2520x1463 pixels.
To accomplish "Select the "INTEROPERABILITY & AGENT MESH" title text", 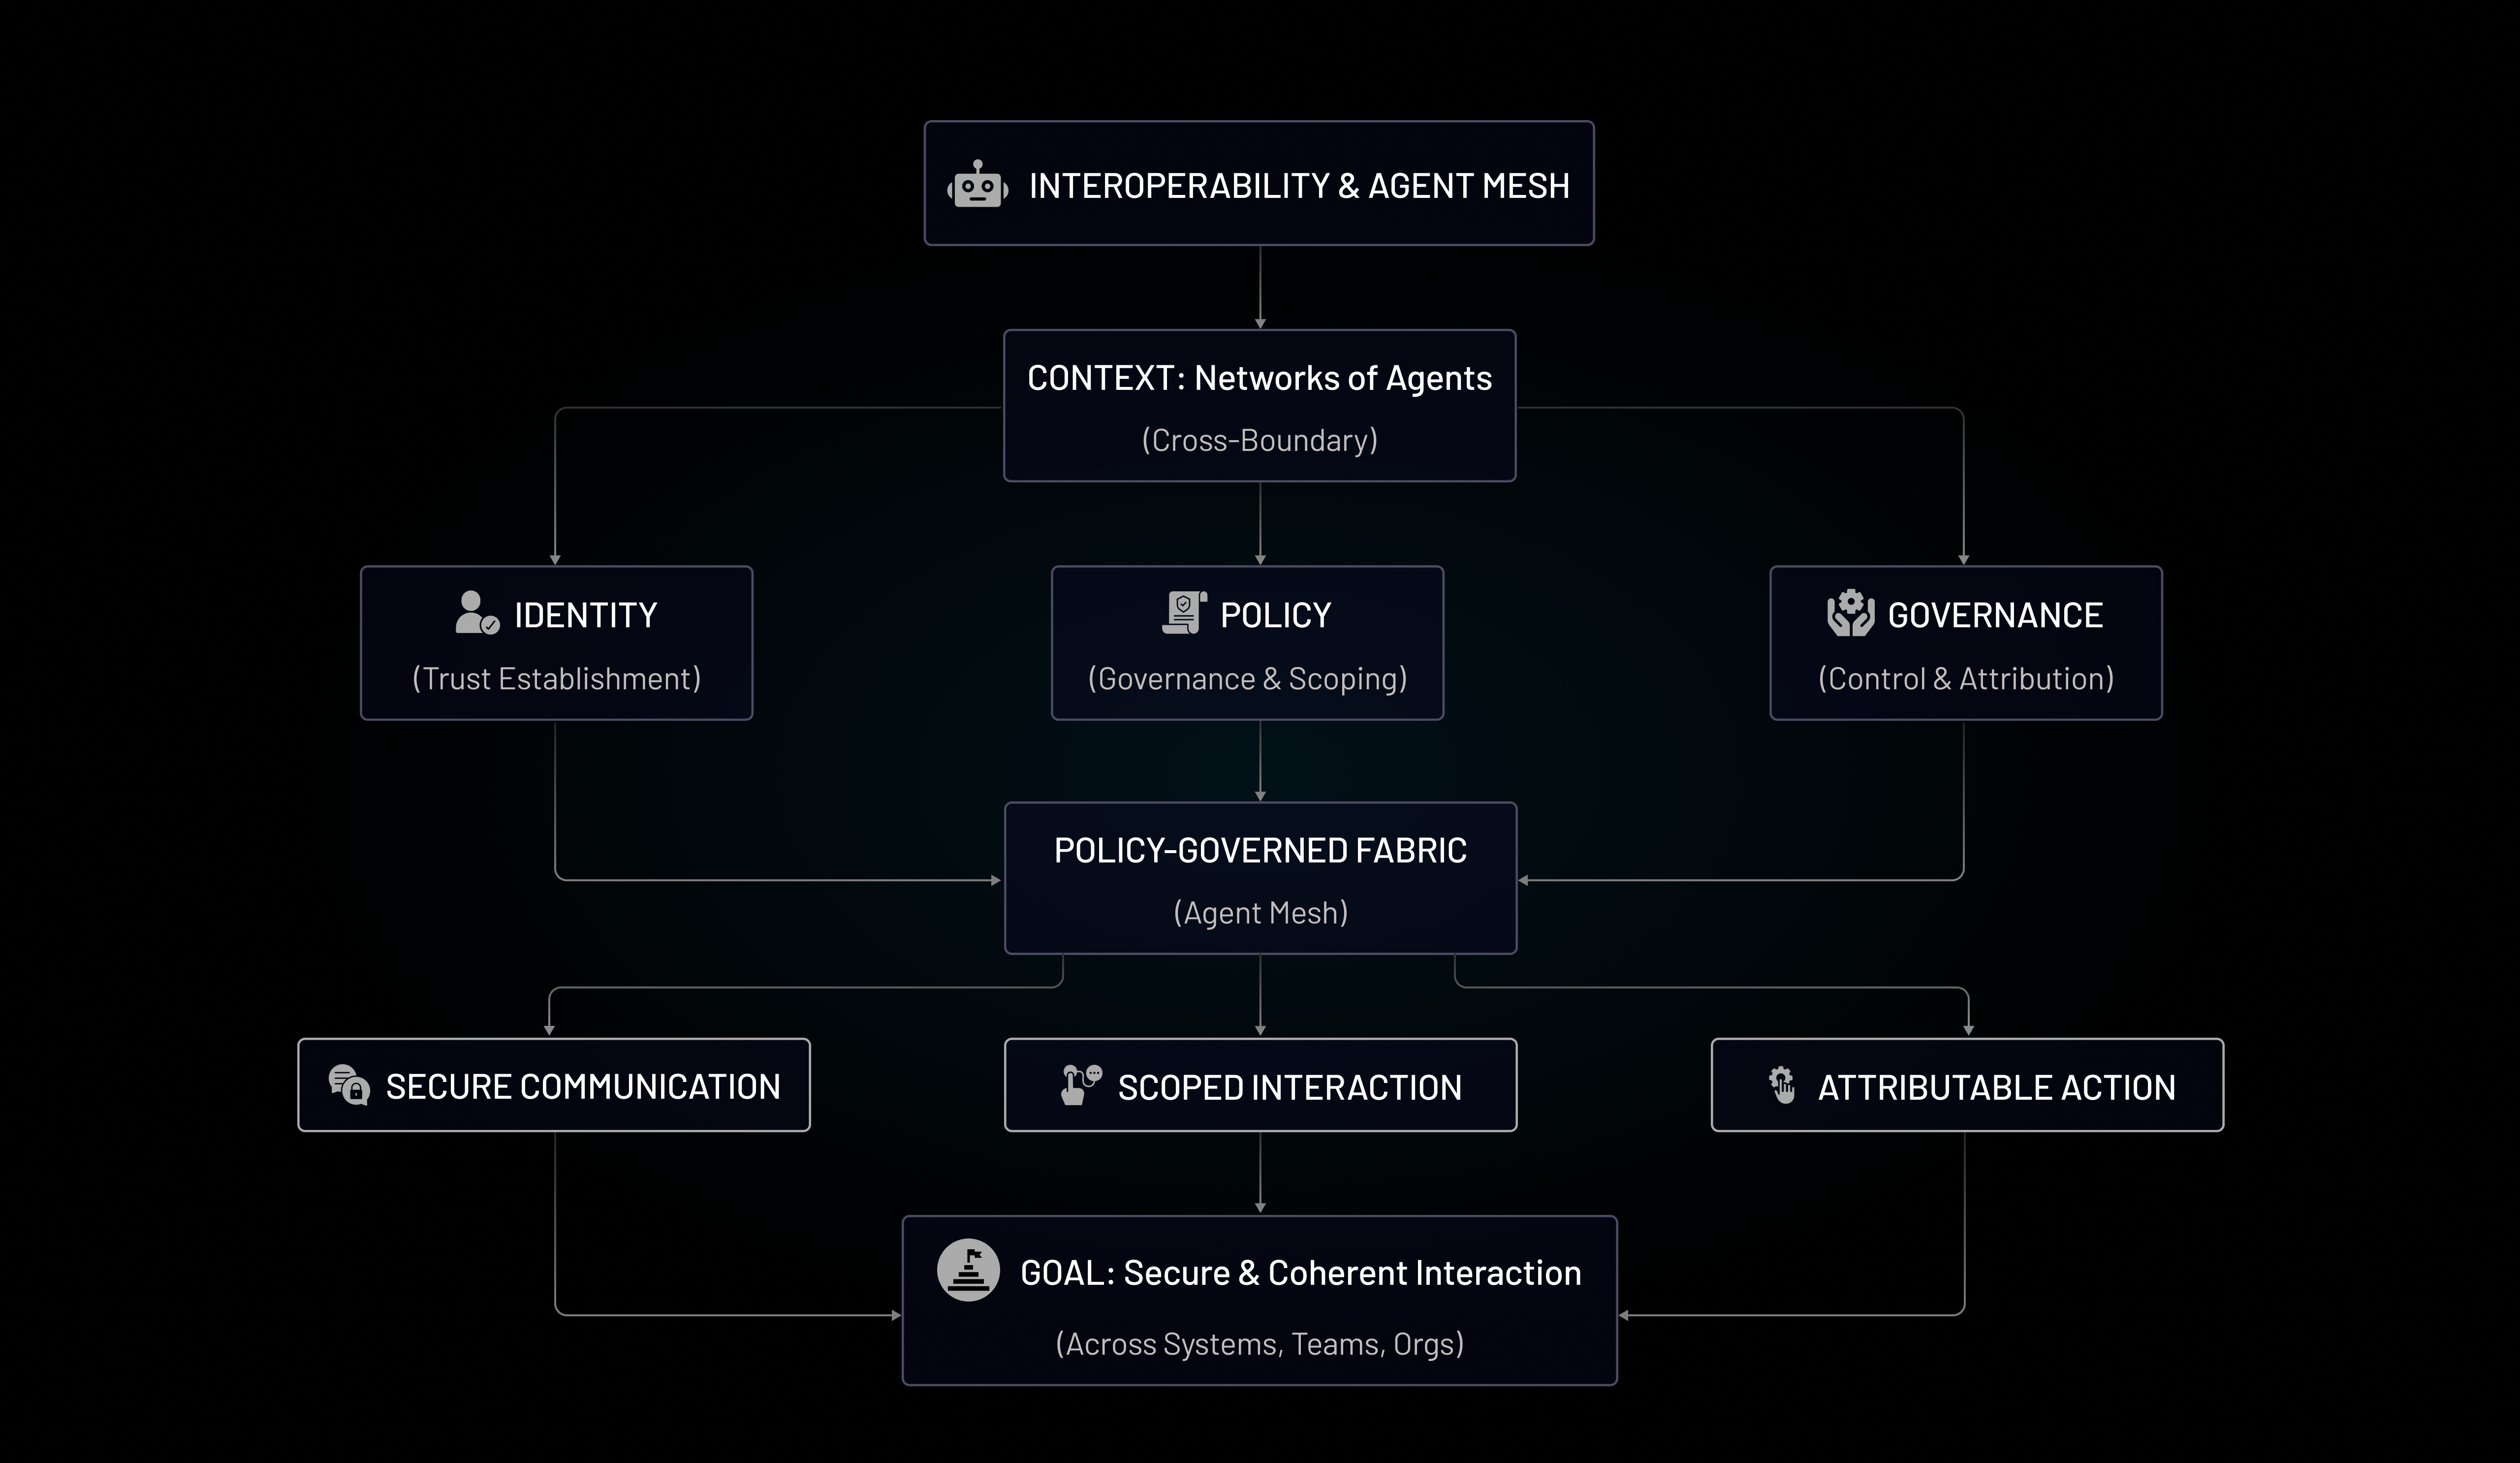I will (1299, 186).
